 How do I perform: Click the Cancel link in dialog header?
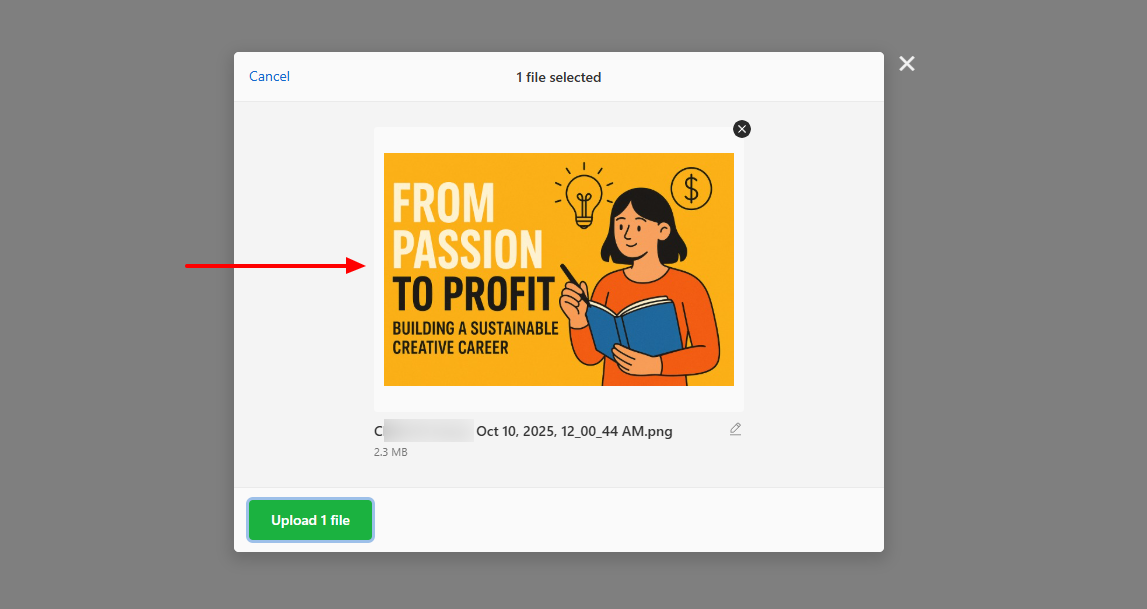[269, 76]
